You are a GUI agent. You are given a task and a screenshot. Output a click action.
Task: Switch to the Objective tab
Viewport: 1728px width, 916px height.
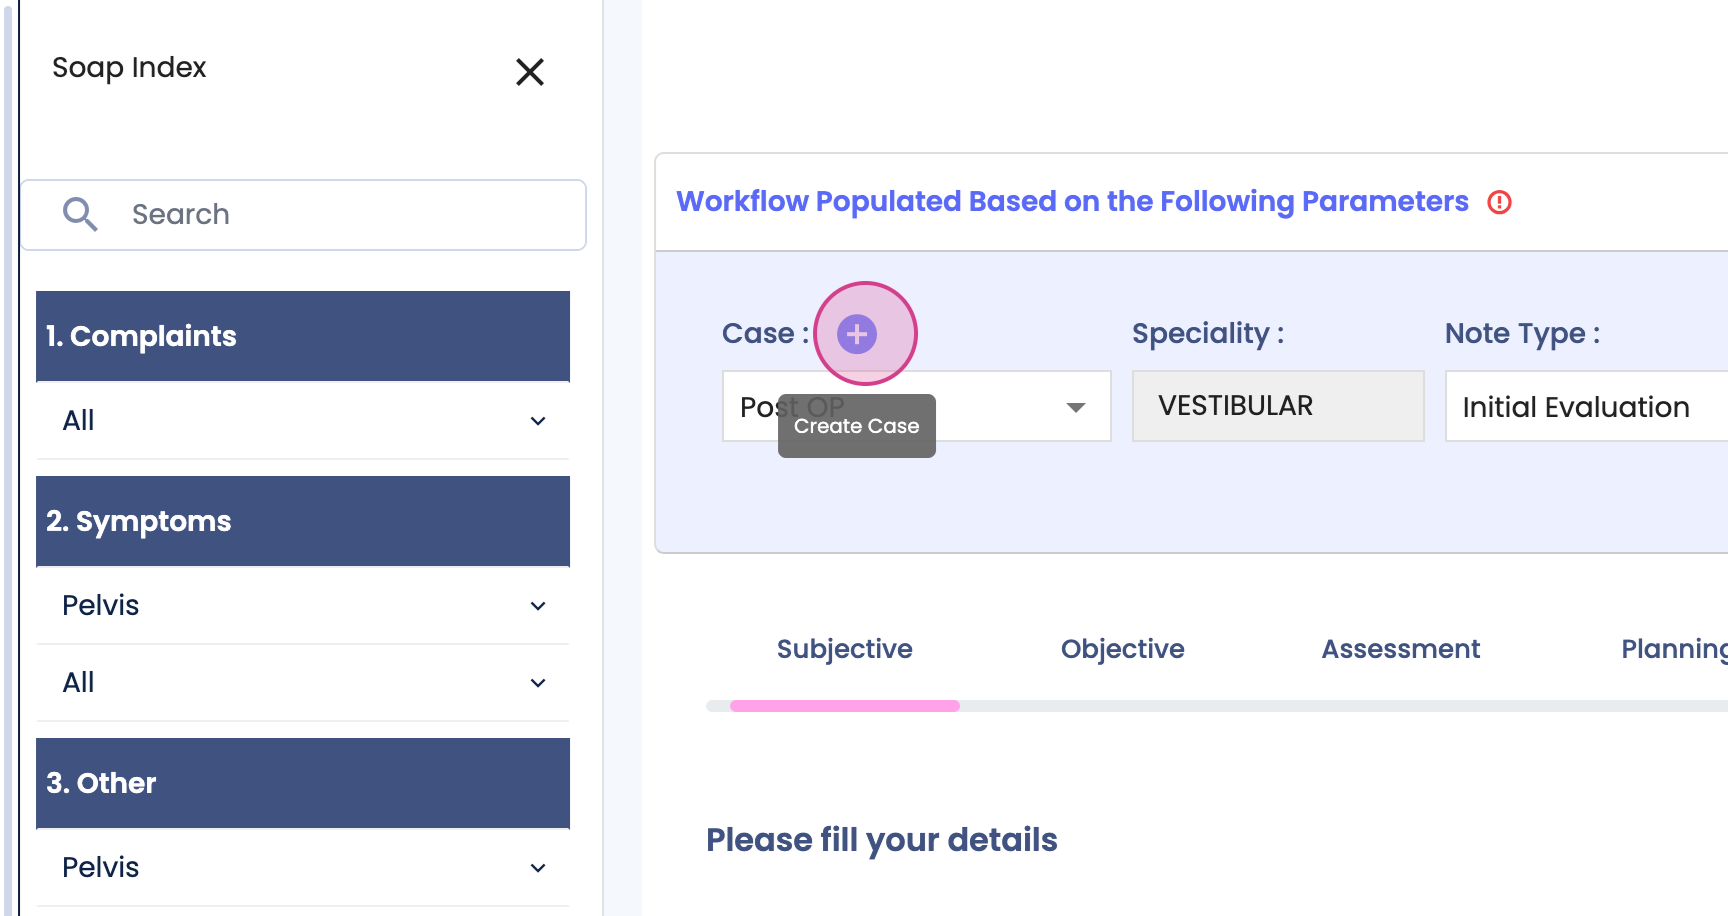tap(1122, 649)
